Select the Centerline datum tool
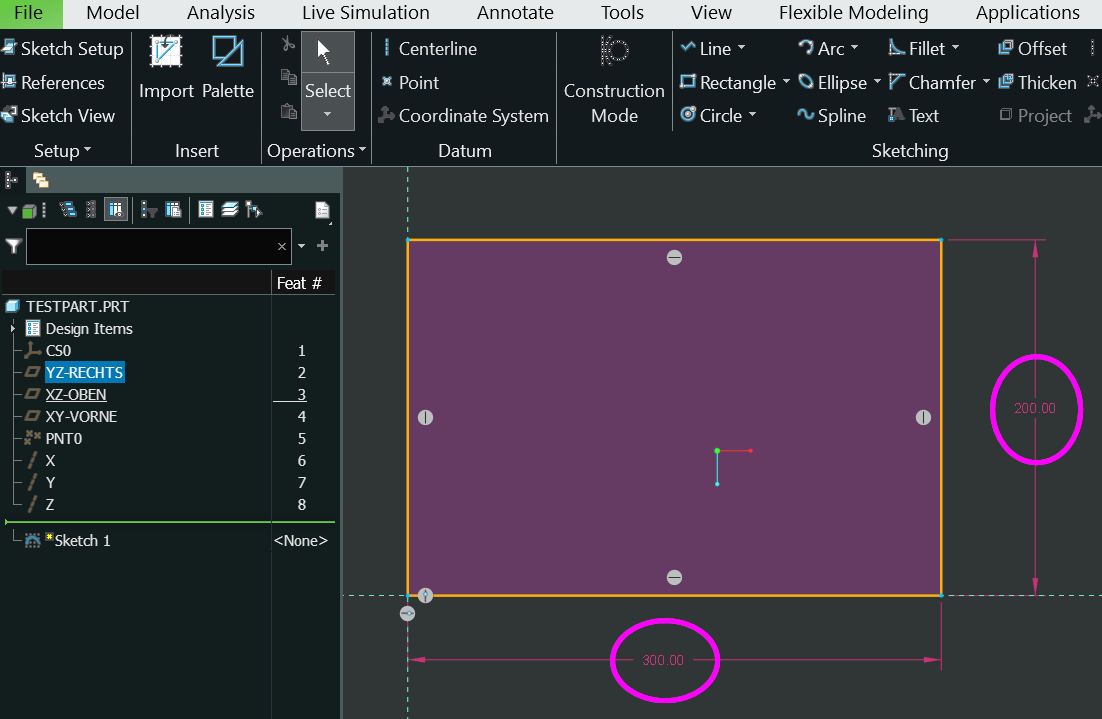 point(428,49)
